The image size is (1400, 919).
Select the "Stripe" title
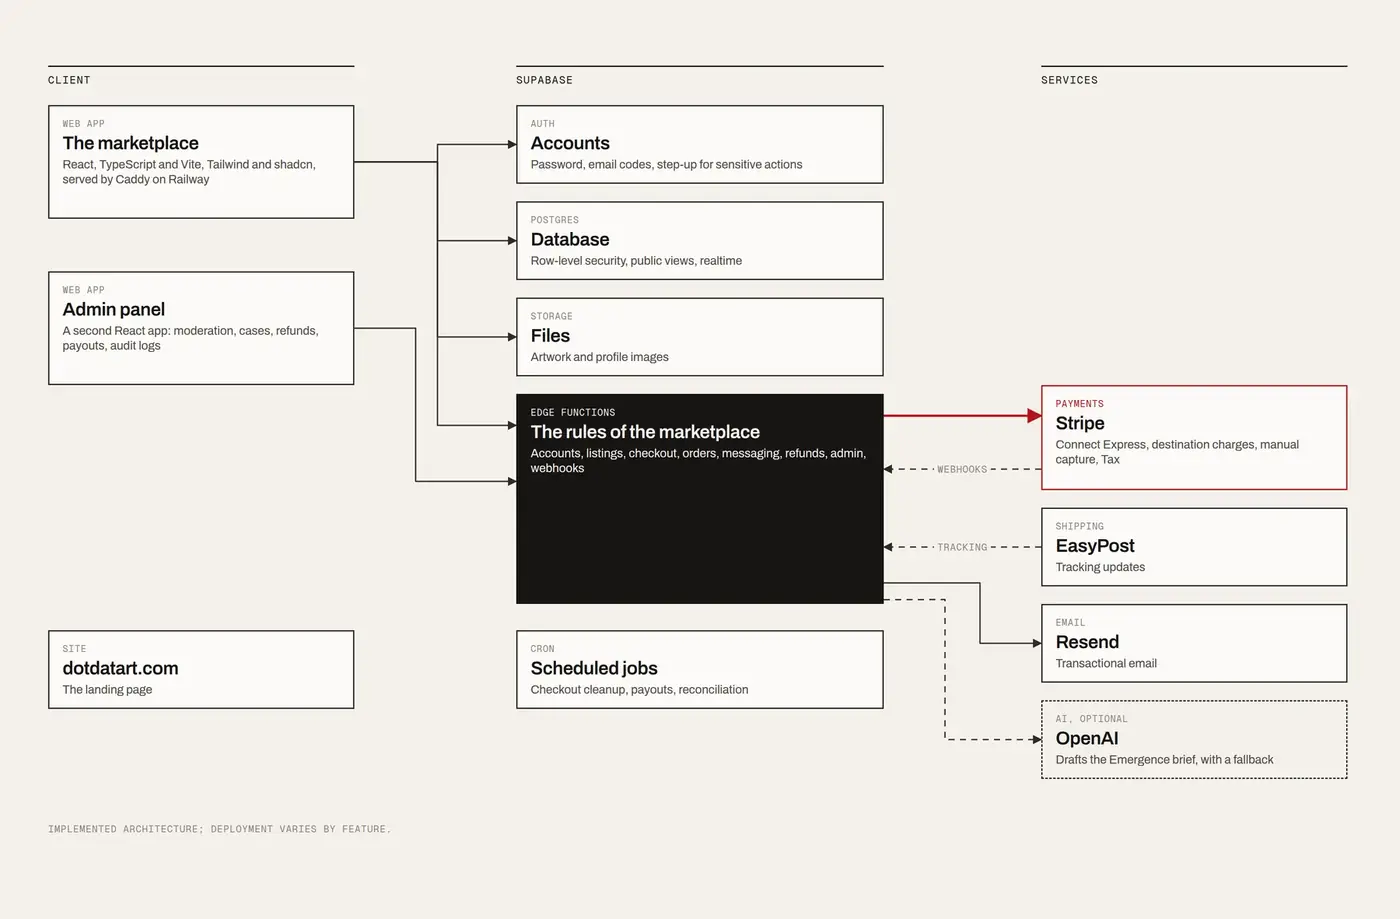(1080, 423)
